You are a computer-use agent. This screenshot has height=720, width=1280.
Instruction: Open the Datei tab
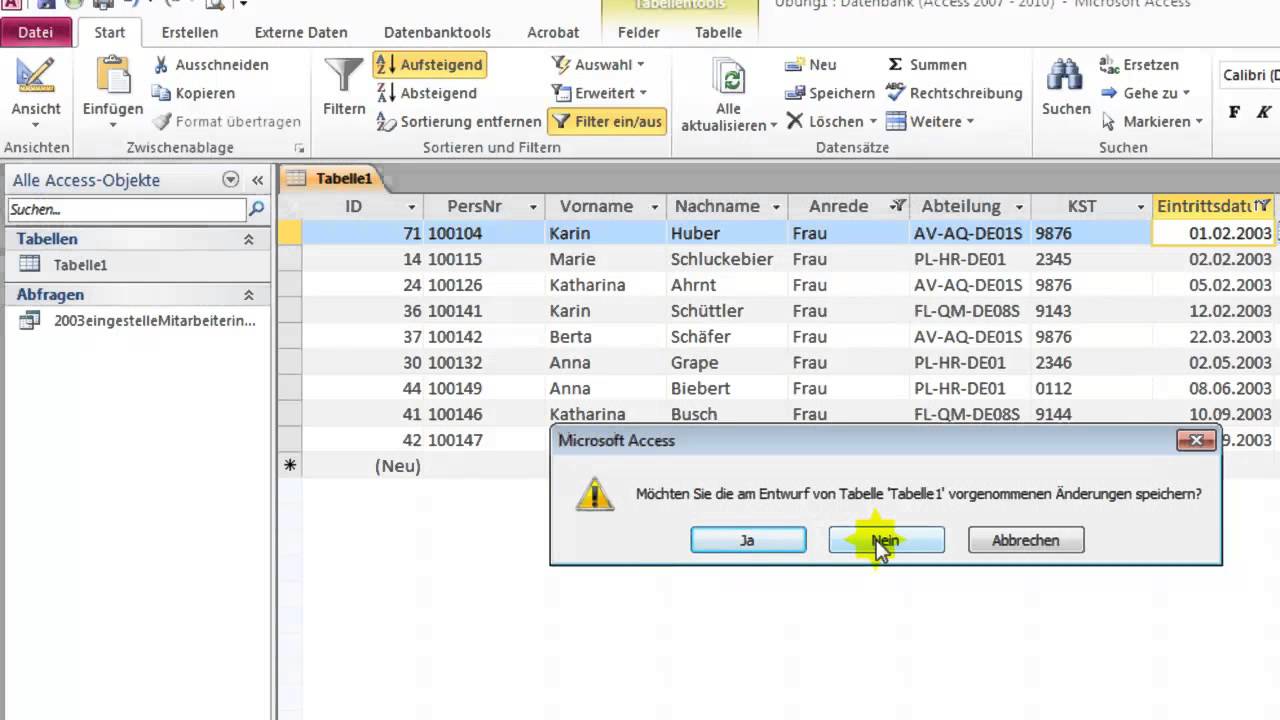pos(36,32)
